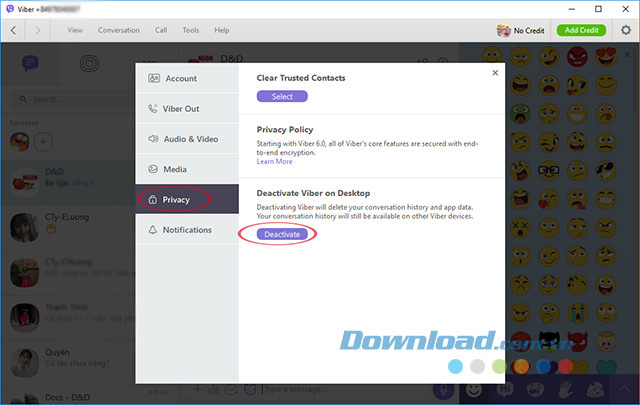
Task: Close the sticker panel
Action: coord(627,54)
